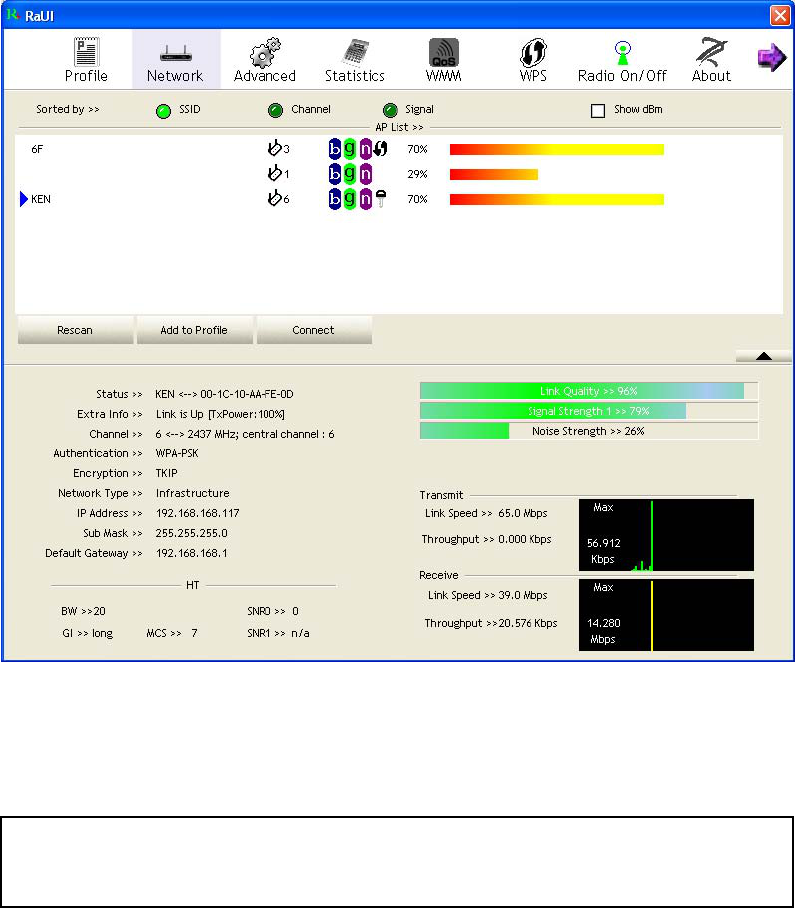Enable the Show dBm checkbox

click(598, 111)
